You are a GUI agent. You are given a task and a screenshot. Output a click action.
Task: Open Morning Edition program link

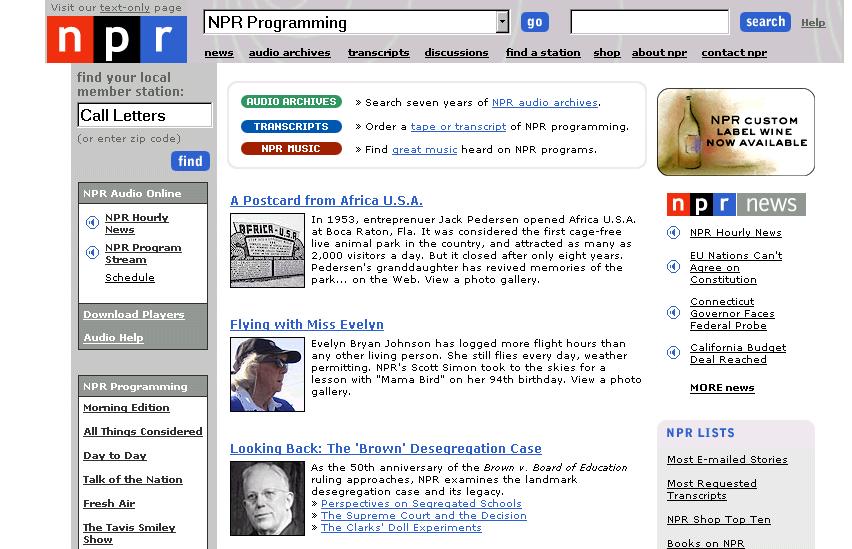126,408
